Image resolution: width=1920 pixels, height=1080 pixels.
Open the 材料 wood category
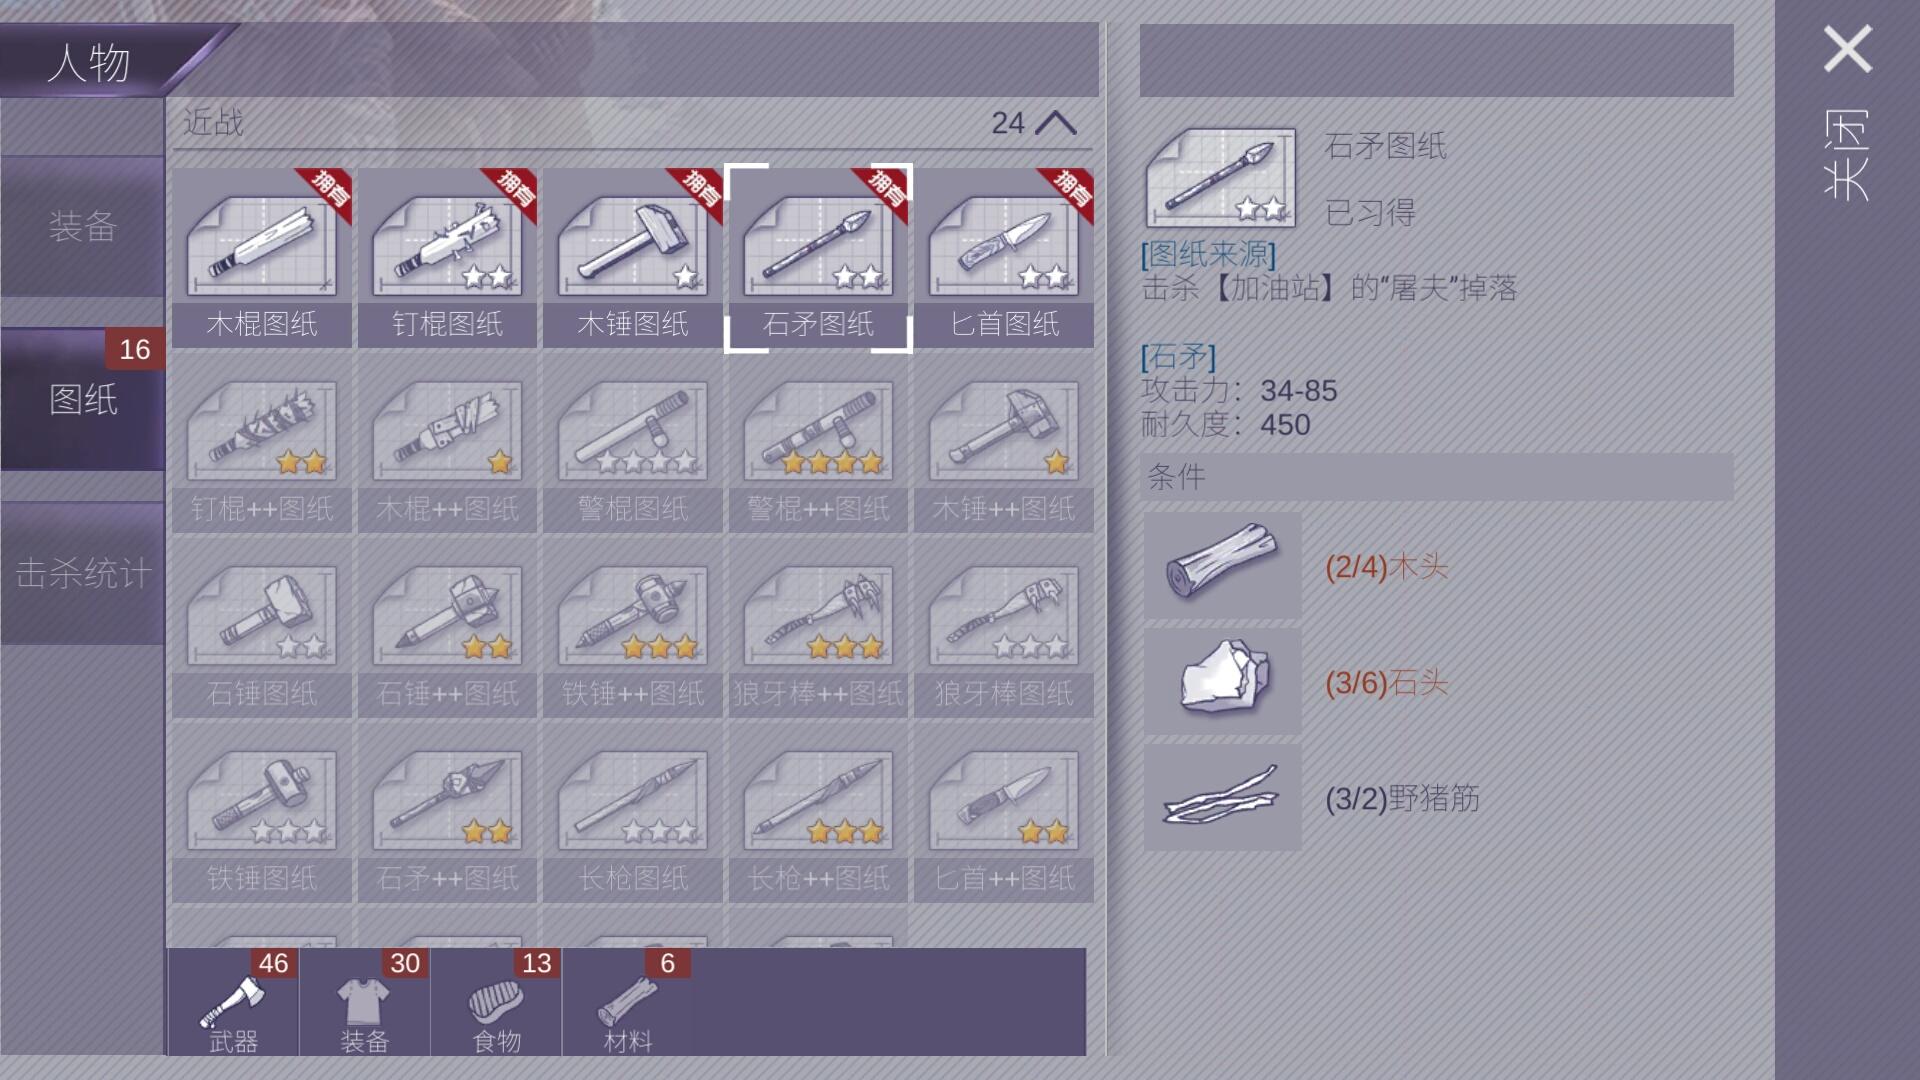(628, 1003)
